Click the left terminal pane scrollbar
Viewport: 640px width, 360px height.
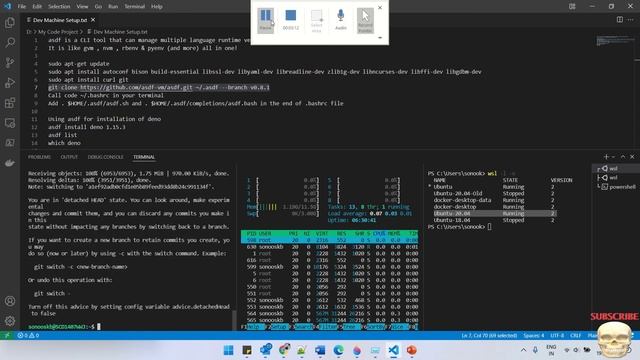(x=234, y=320)
